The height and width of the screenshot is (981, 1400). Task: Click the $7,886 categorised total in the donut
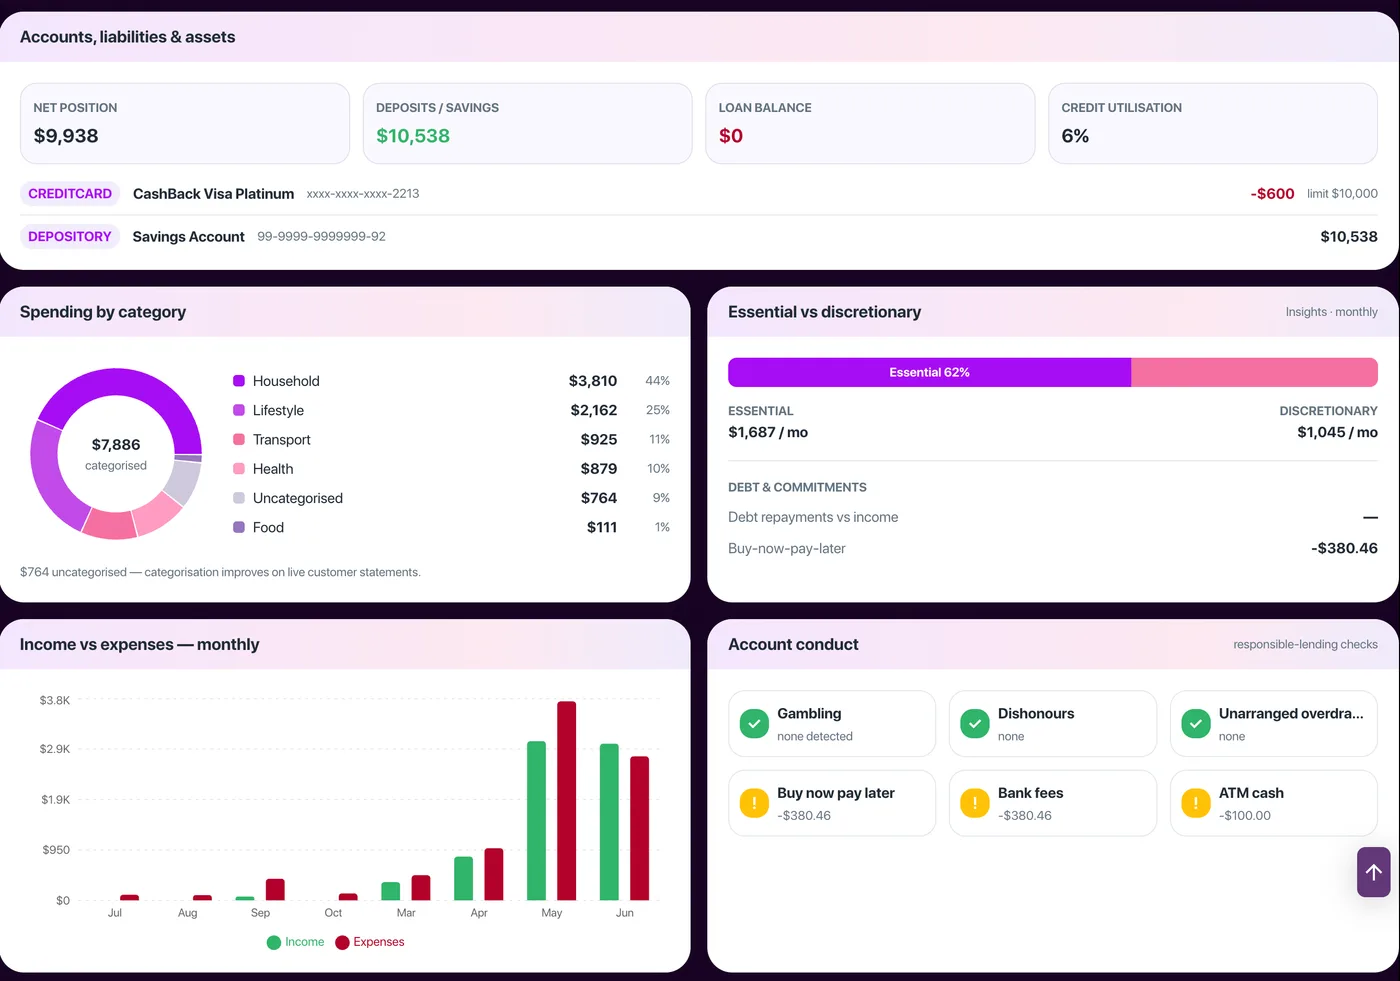pyautogui.click(x=116, y=445)
